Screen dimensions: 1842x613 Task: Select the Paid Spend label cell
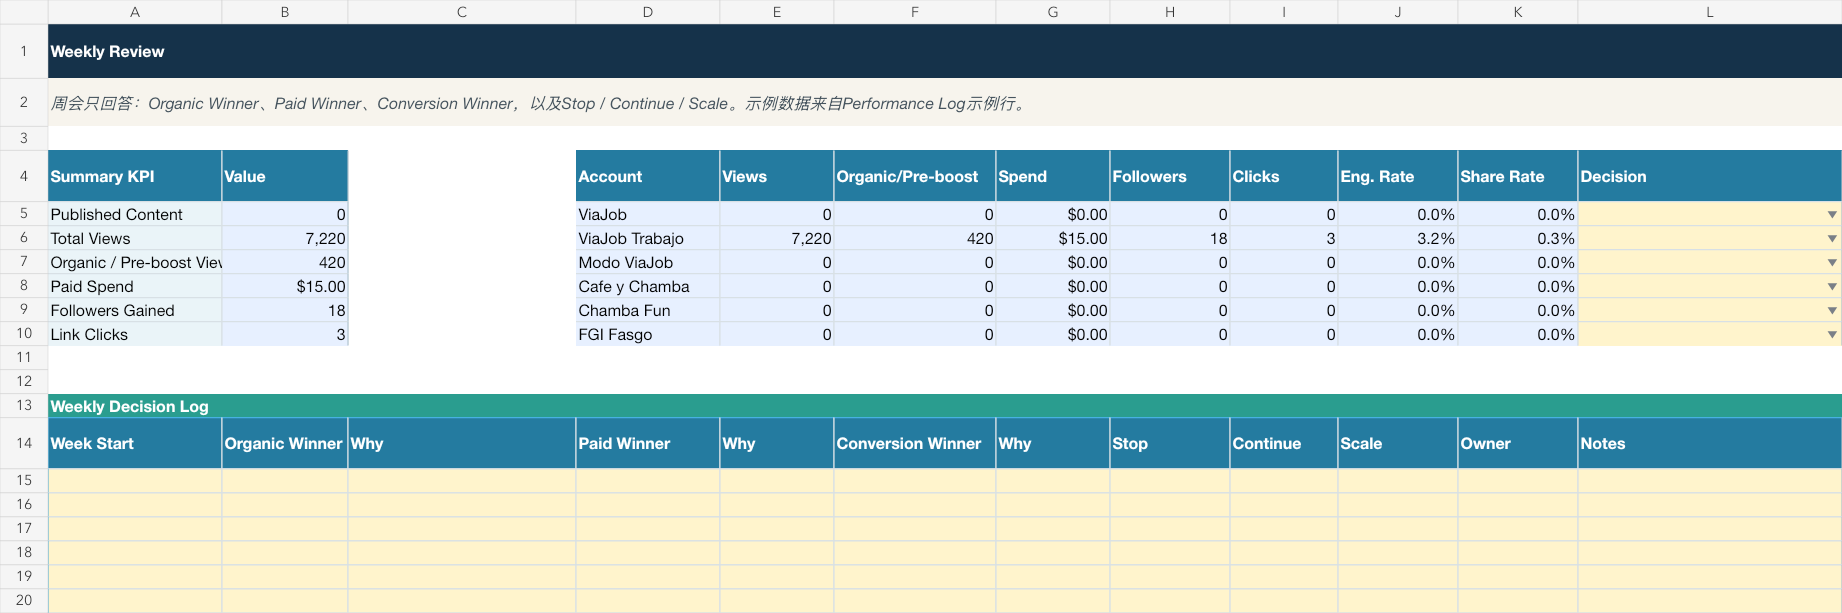135,286
